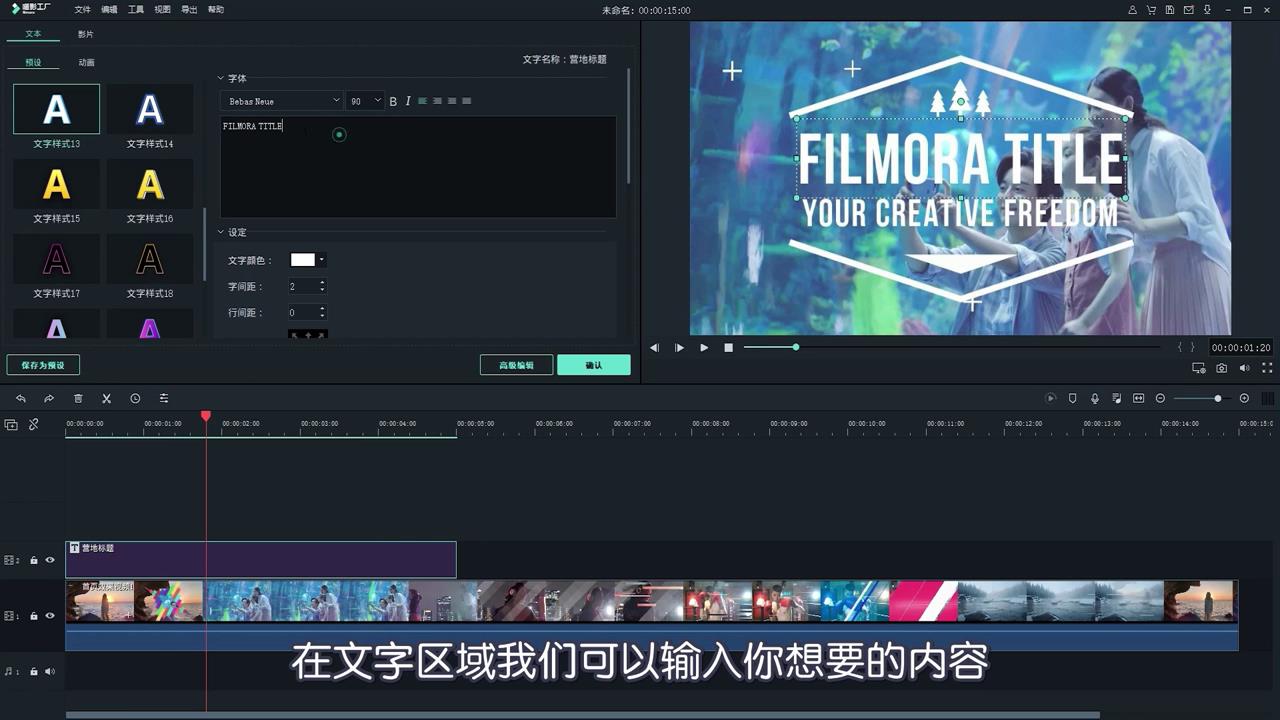Open the 视图 menu
1280x720 pixels.
click(x=163, y=10)
